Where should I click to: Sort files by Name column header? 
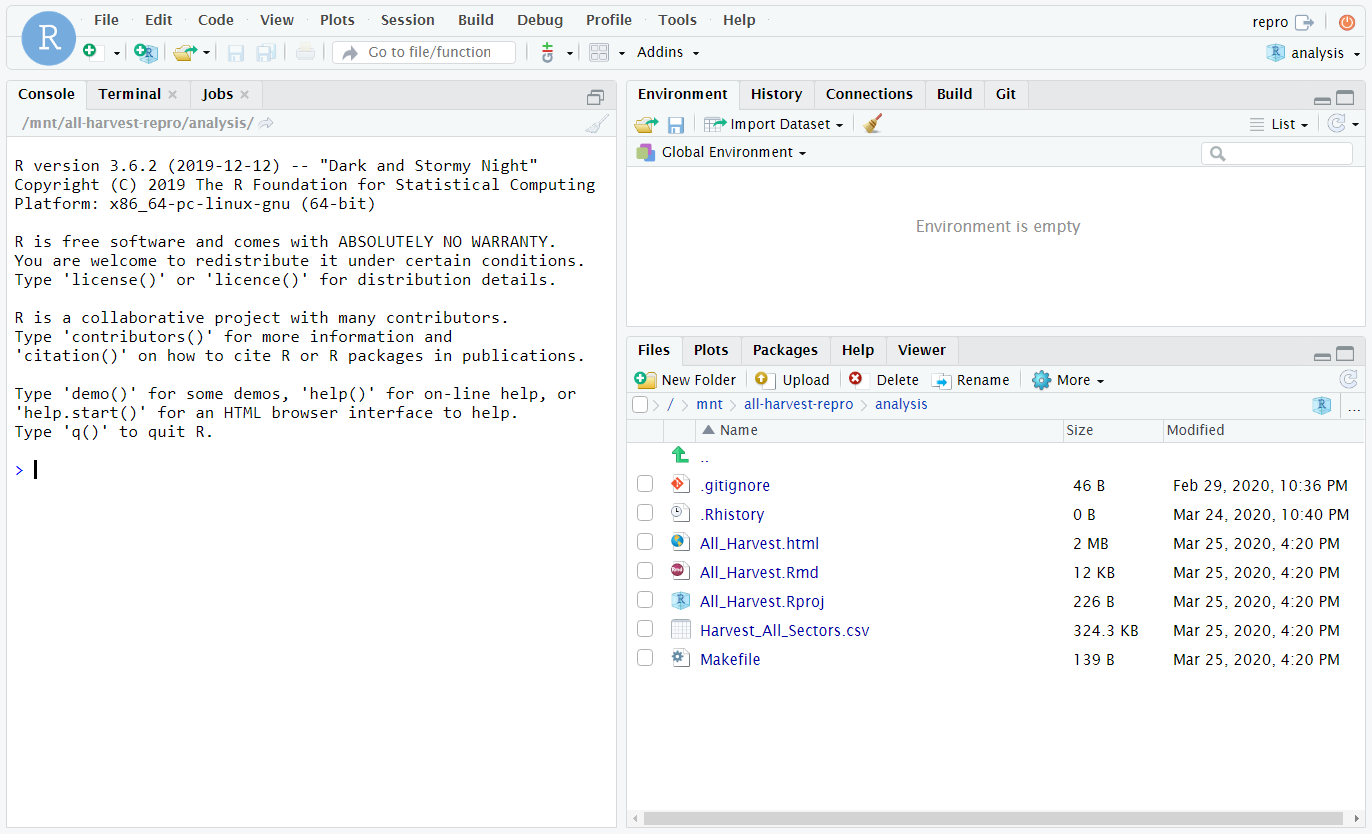point(879,430)
